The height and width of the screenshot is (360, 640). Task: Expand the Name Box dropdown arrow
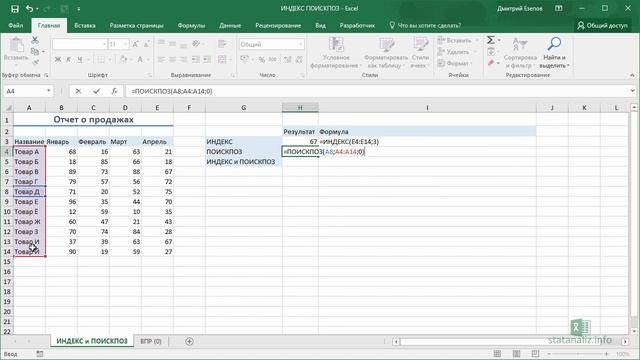click(x=49, y=91)
